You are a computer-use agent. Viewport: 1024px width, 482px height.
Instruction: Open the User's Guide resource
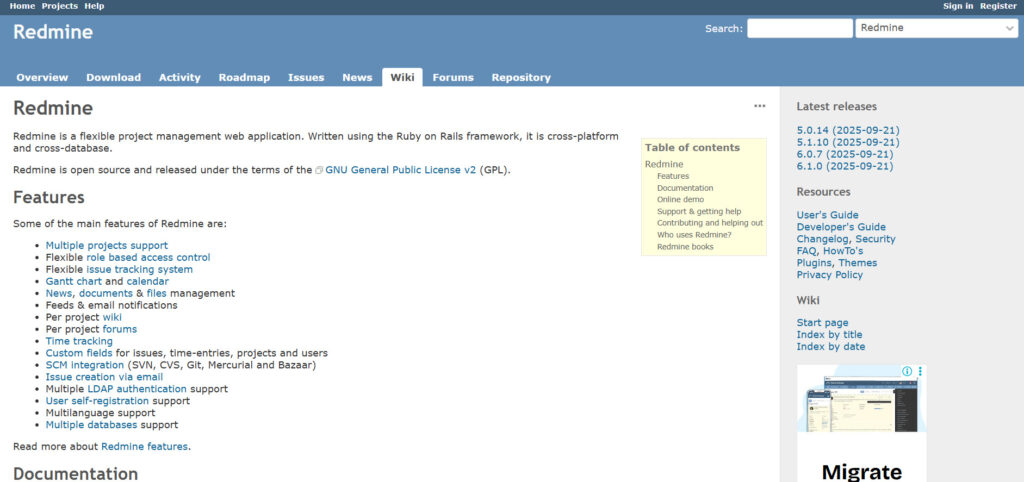pos(827,216)
